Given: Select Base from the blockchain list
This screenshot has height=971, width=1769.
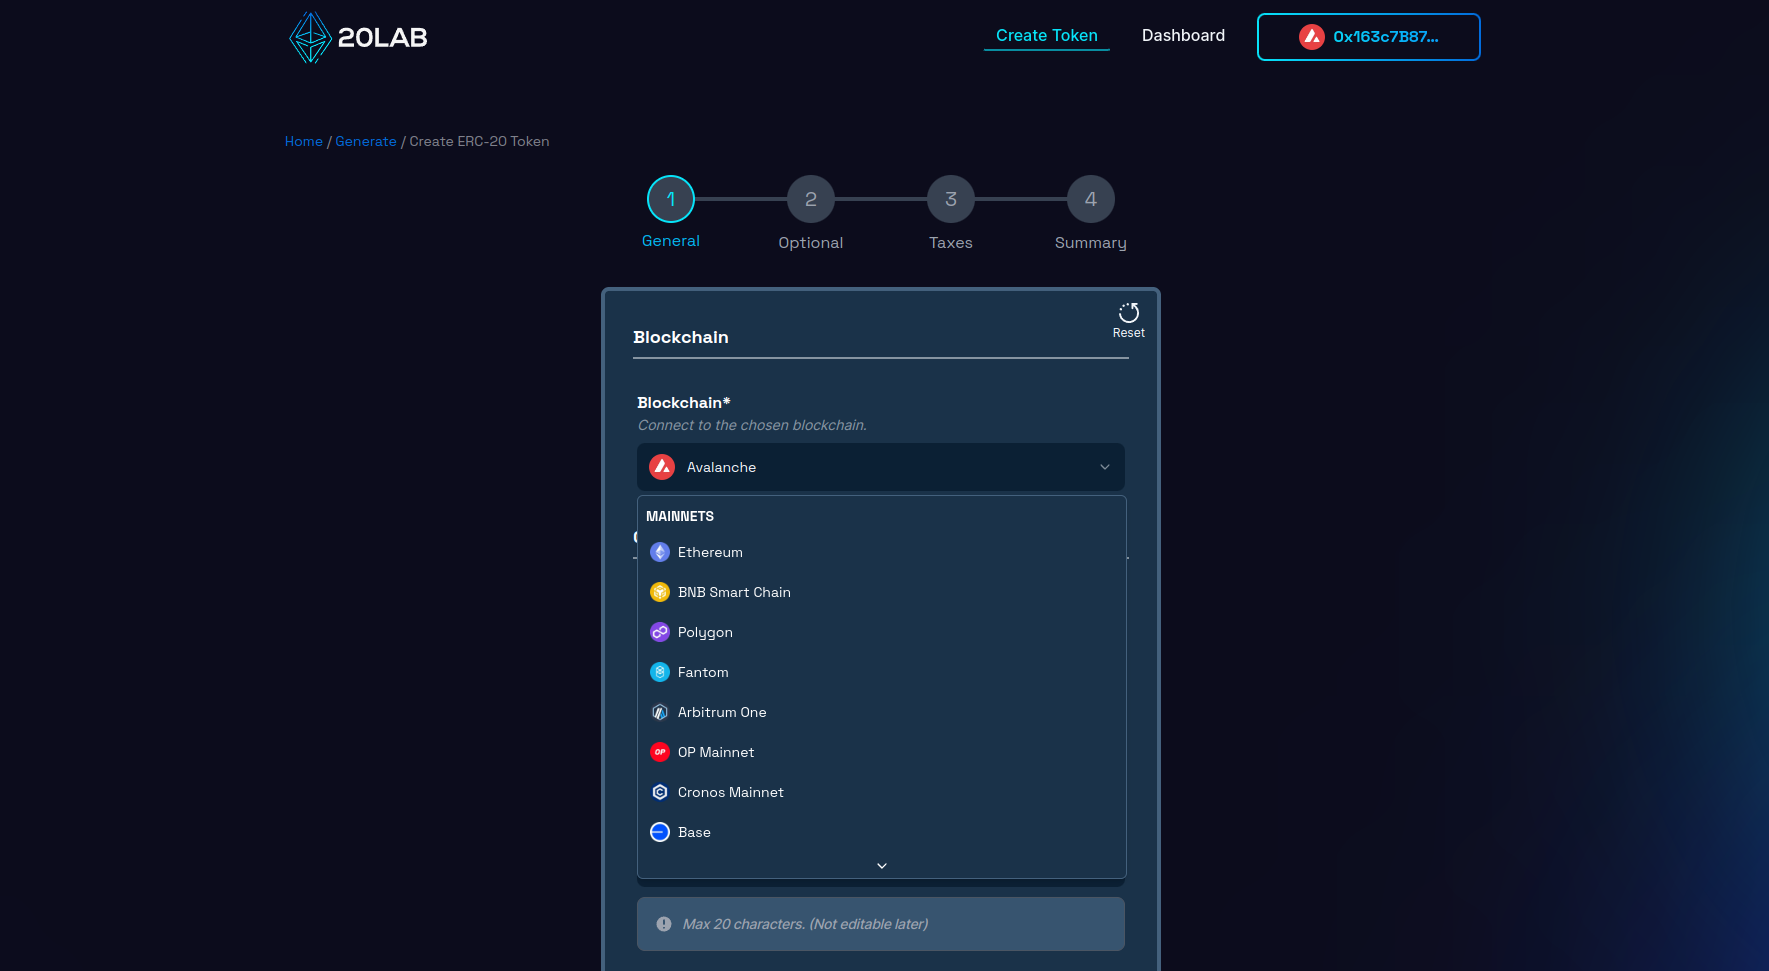Looking at the screenshot, I should [882, 832].
